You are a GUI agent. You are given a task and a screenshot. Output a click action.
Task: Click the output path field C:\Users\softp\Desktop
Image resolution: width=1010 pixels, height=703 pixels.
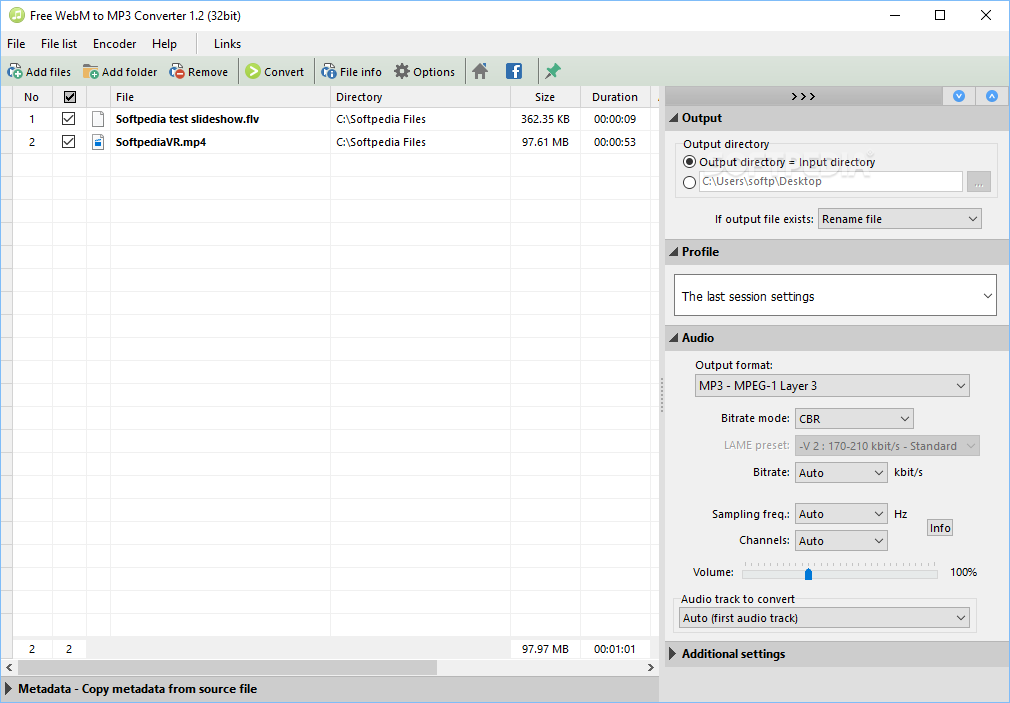pyautogui.click(x=831, y=182)
